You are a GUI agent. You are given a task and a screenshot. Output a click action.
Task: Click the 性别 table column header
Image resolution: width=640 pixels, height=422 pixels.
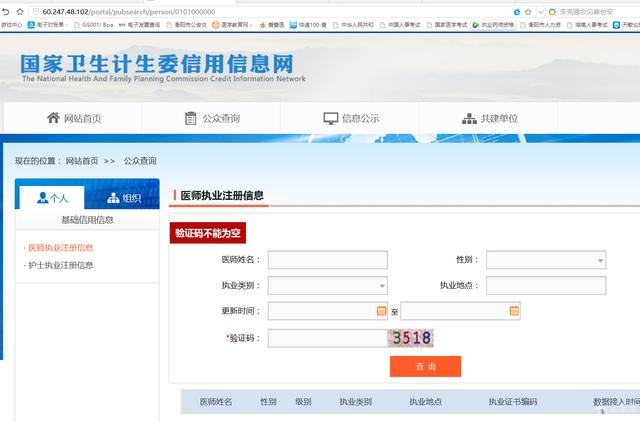tap(268, 402)
